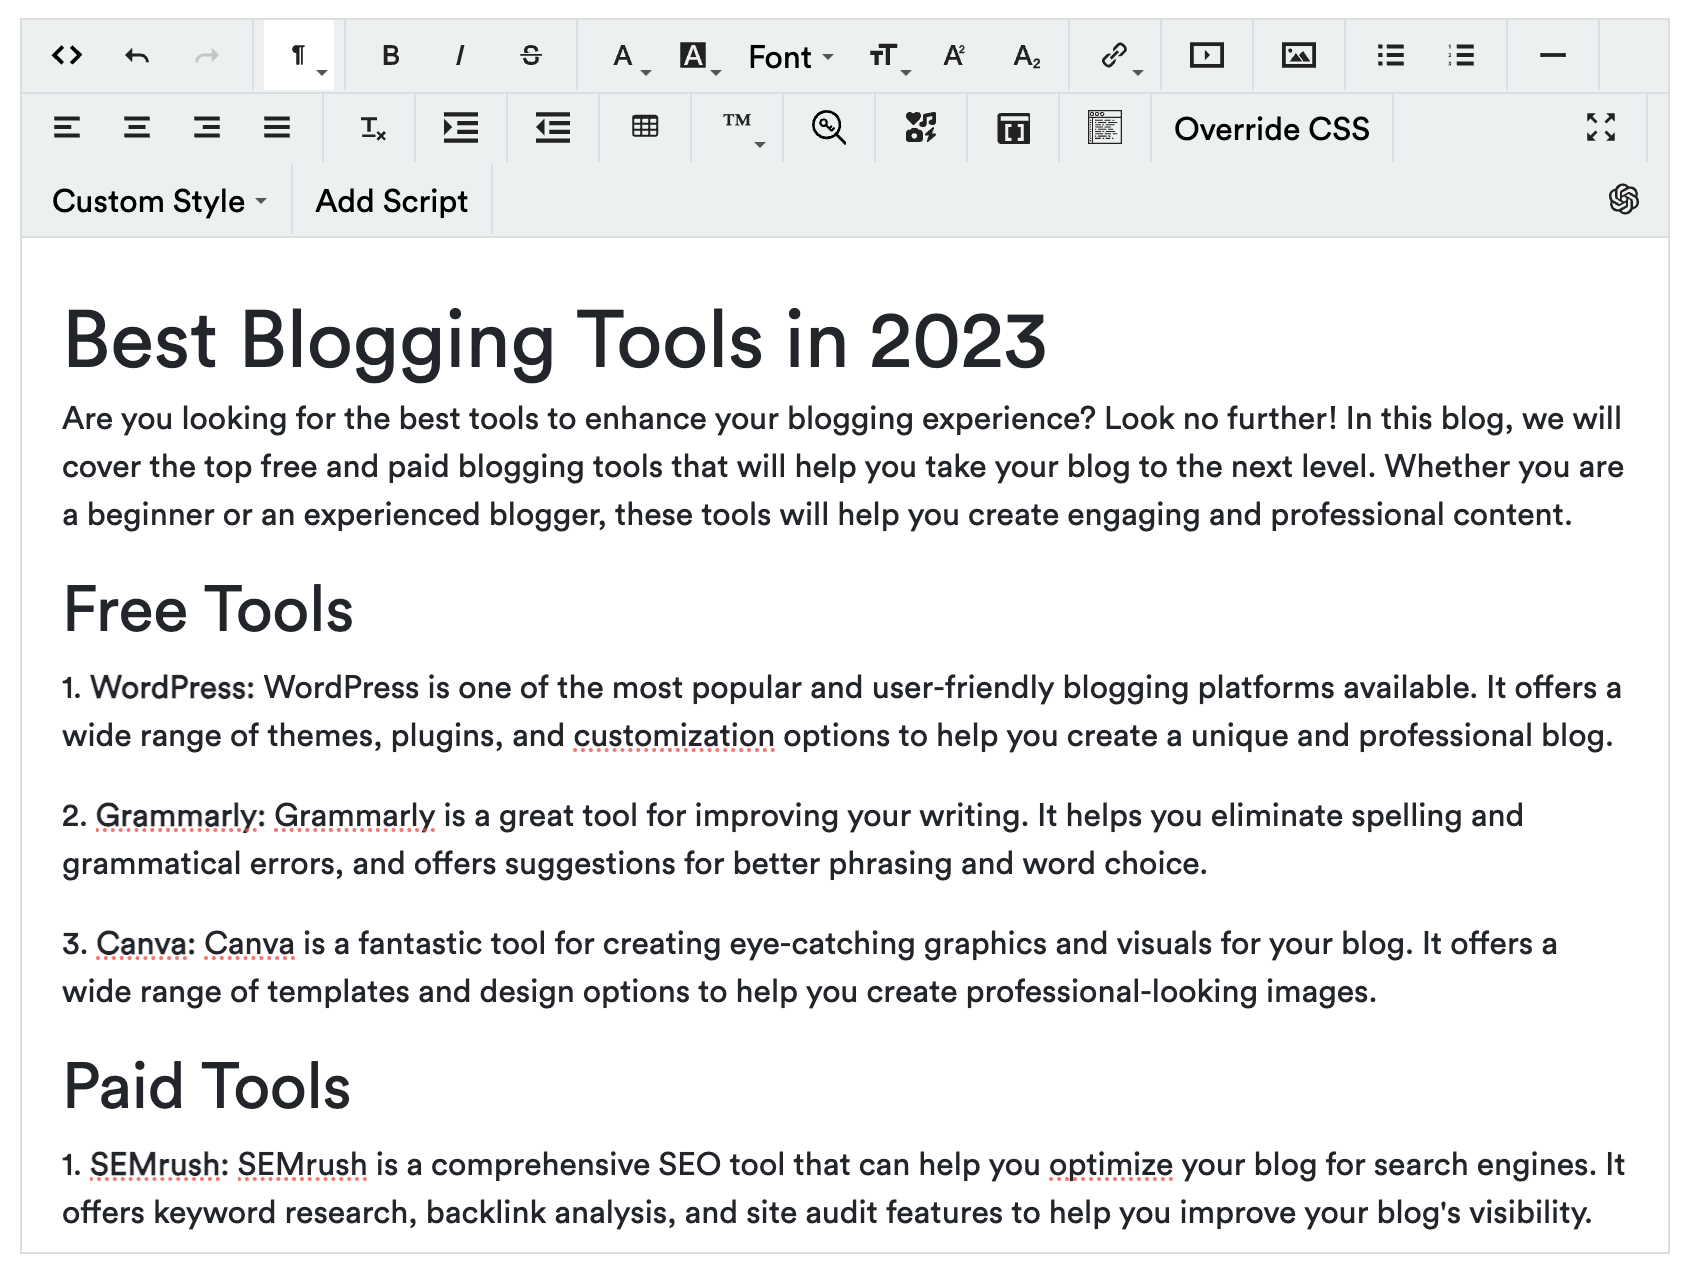Create an ordered numbered list

point(1461,56)
